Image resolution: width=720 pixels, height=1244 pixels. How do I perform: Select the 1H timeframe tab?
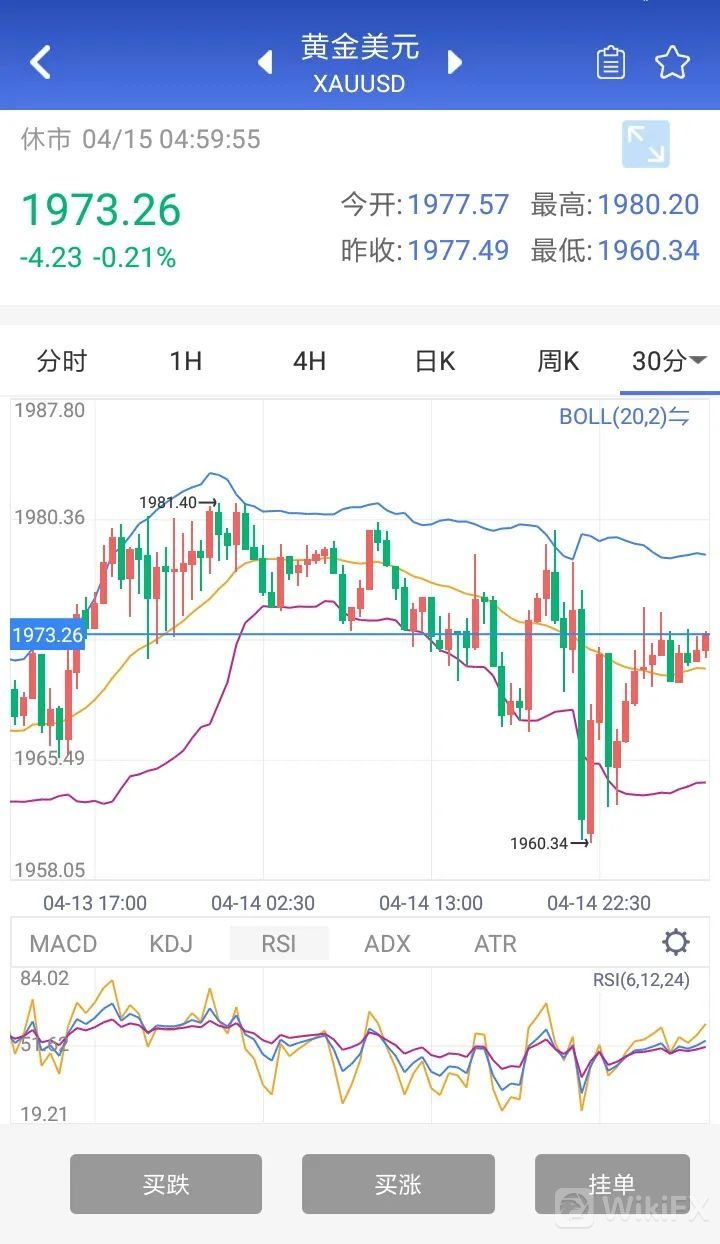[186, 361]
